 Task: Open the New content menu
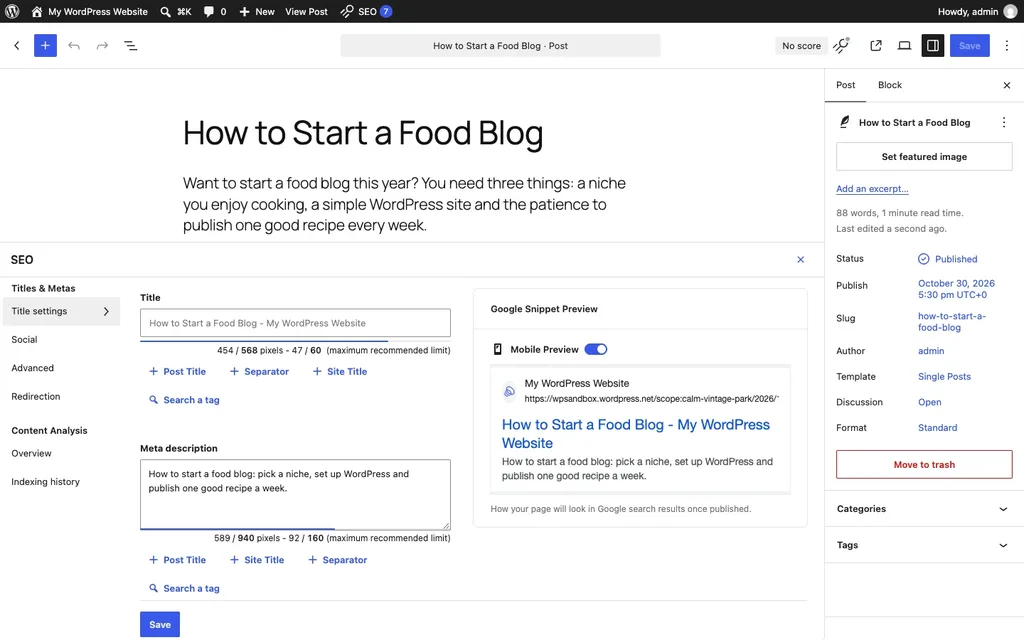click(257, 11)
